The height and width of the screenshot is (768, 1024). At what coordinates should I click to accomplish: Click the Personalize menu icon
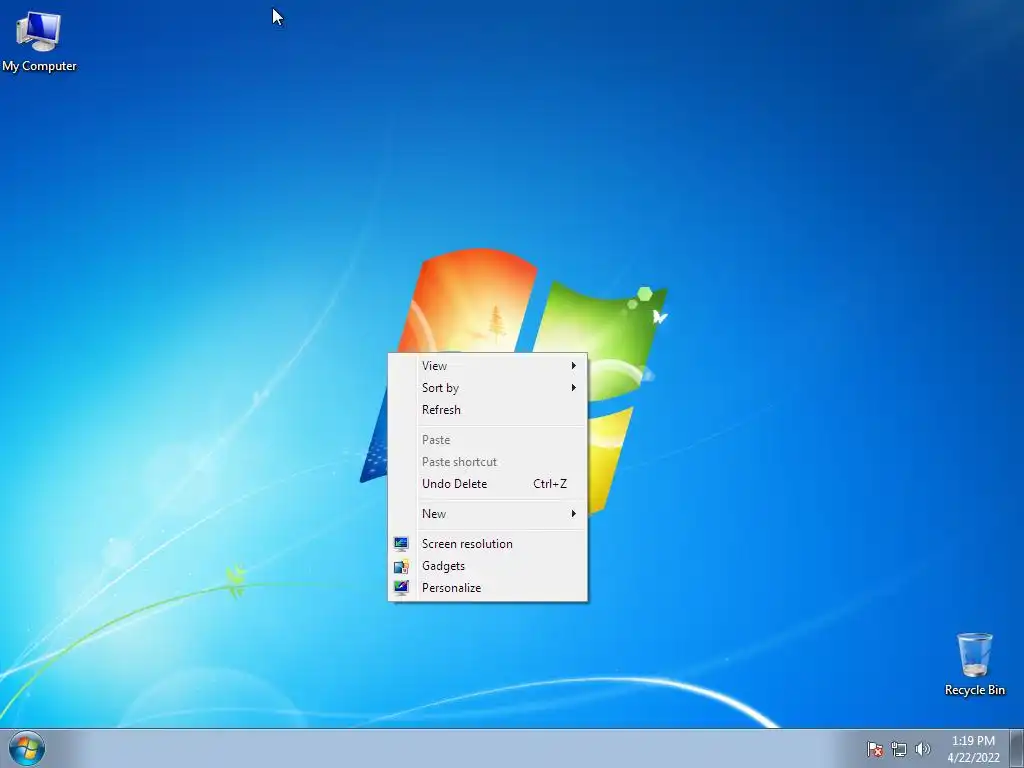tap(401, 587)
